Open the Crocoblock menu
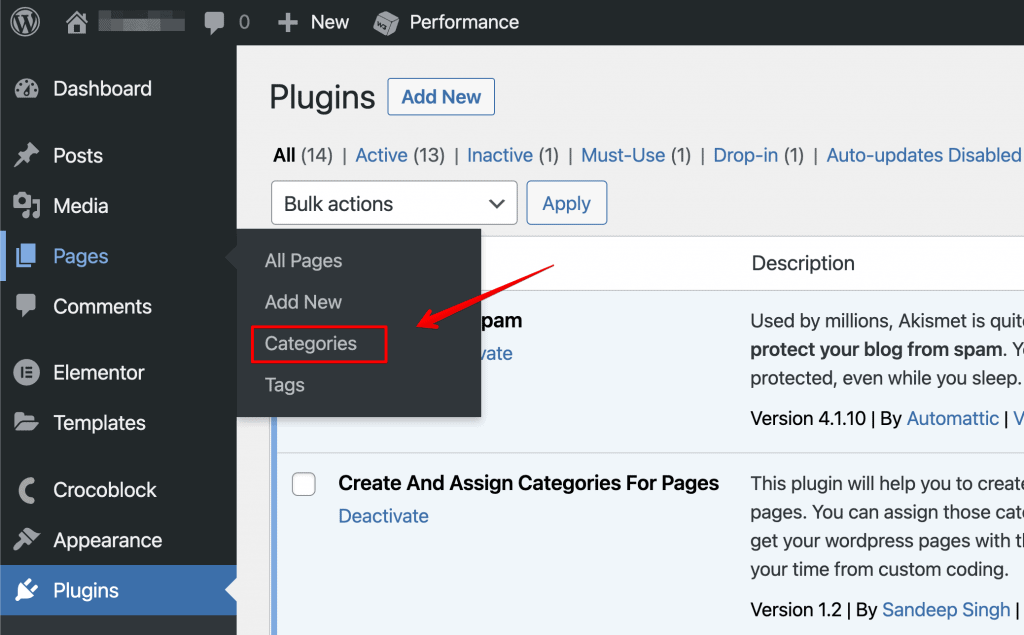1024x635 pixels. pyautogui.click(x=104, y=490)
